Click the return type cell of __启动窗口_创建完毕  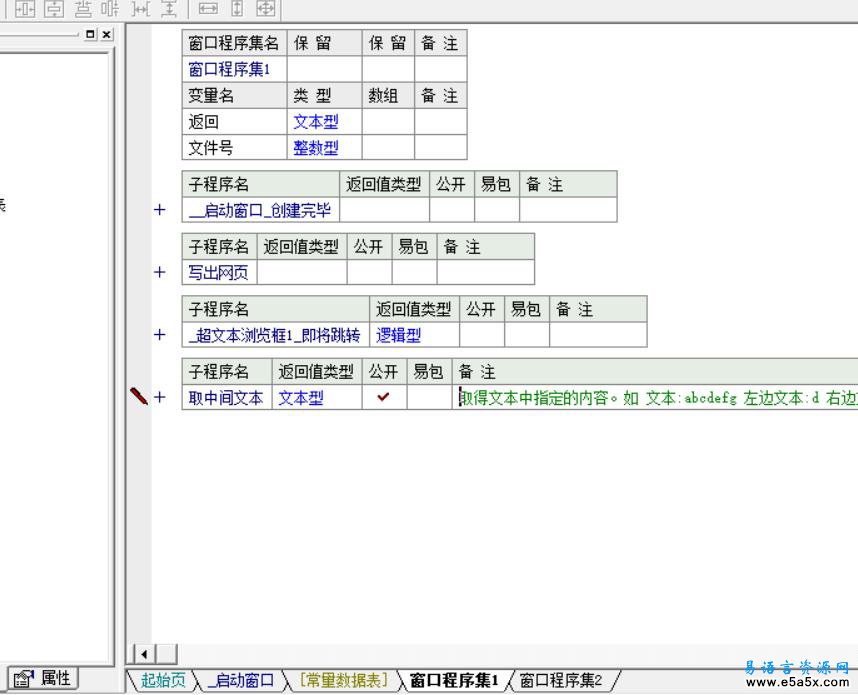385,210
